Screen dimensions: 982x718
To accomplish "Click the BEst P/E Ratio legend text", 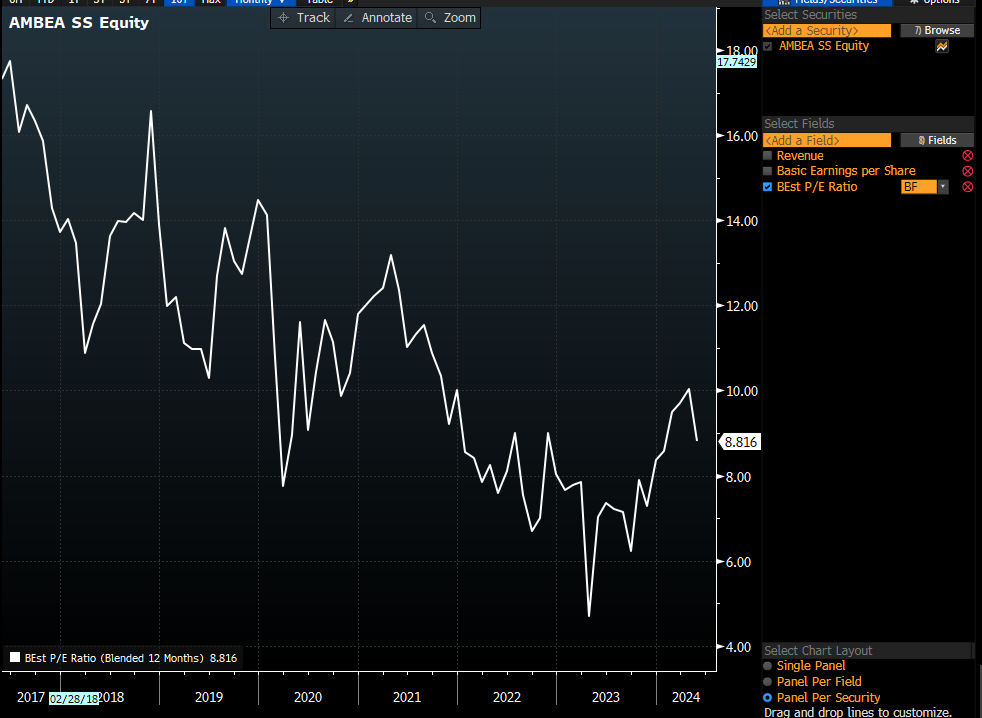I will point(115,658).
